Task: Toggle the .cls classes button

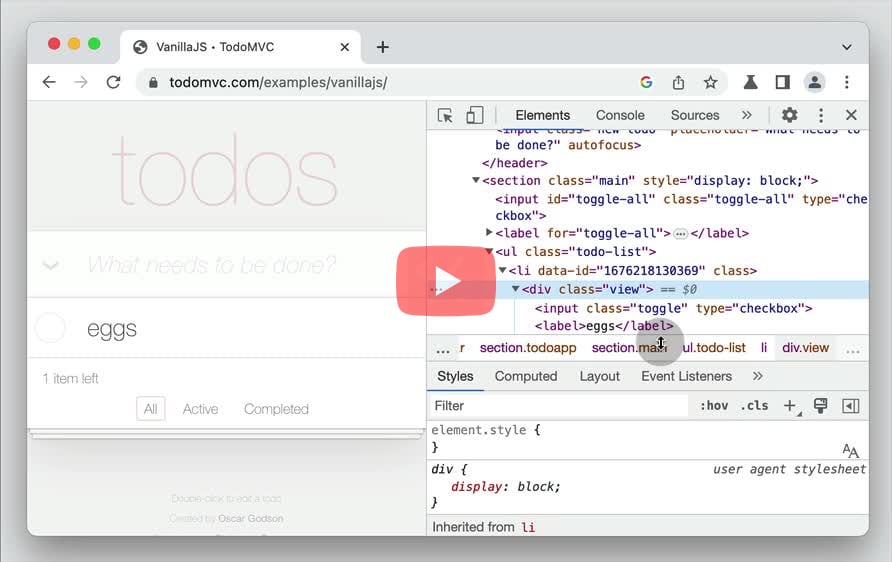Action: click(754, 406)
